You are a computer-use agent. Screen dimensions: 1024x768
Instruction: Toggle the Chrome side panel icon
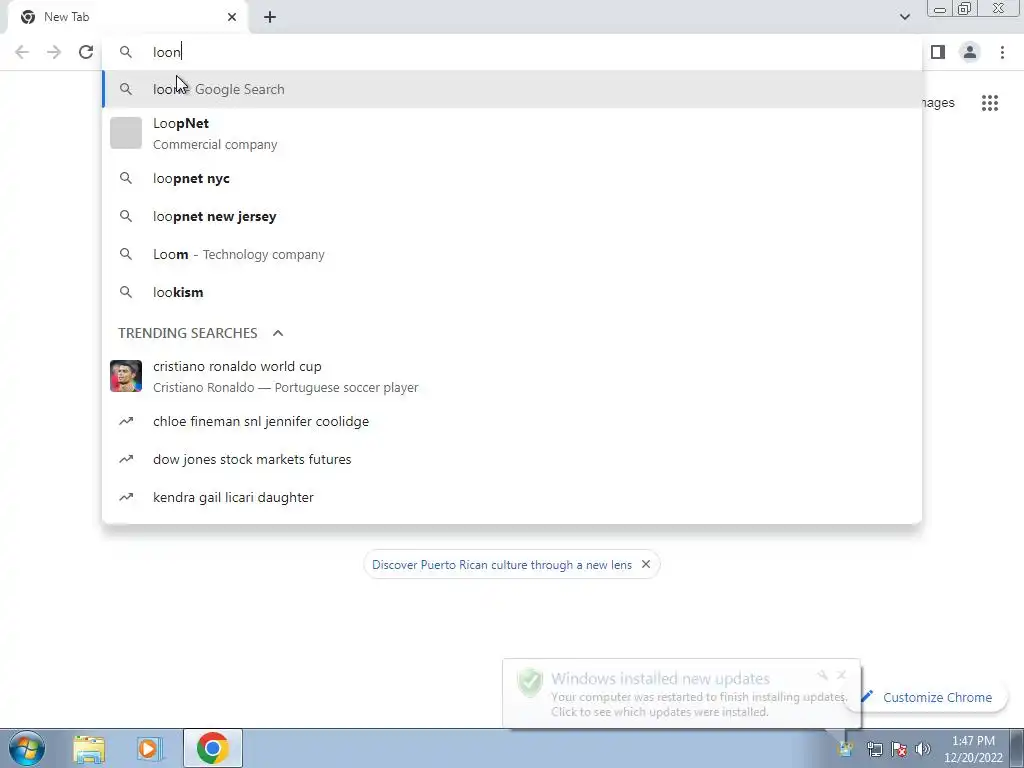938,52
